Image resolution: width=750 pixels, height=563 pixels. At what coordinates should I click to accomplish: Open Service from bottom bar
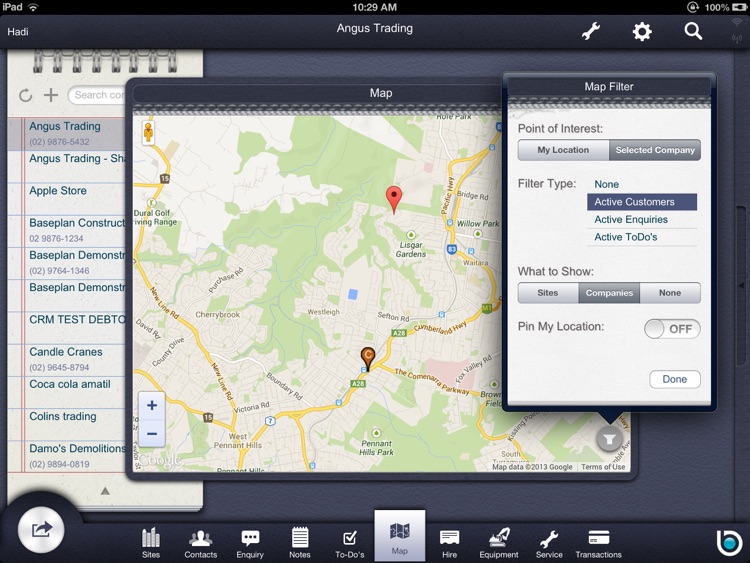point(549,543)
